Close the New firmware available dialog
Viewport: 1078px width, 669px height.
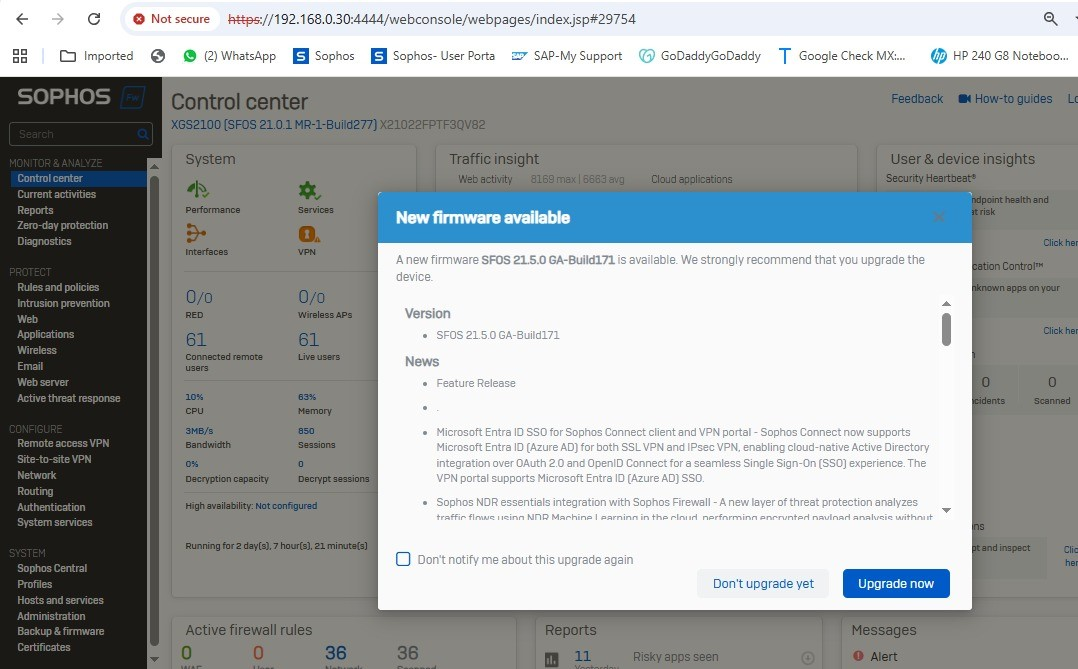click(x=939, y=217)
